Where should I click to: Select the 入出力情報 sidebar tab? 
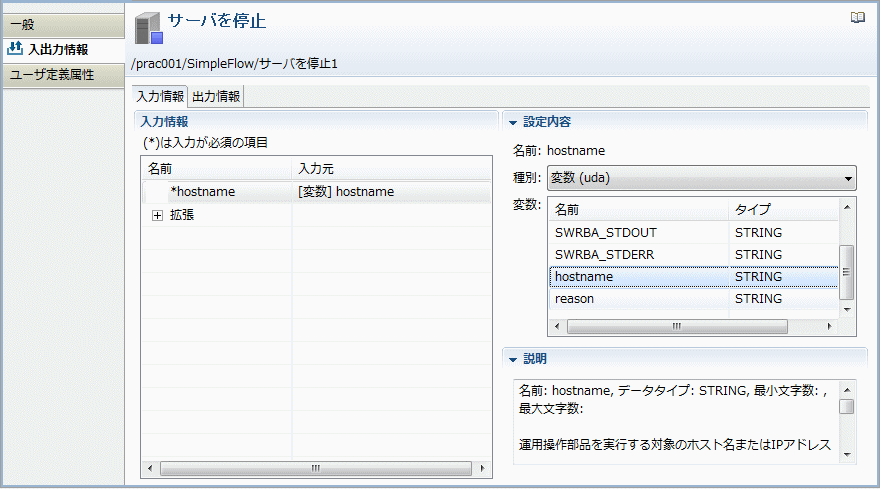pyautogui.click(x=63, y=49)
